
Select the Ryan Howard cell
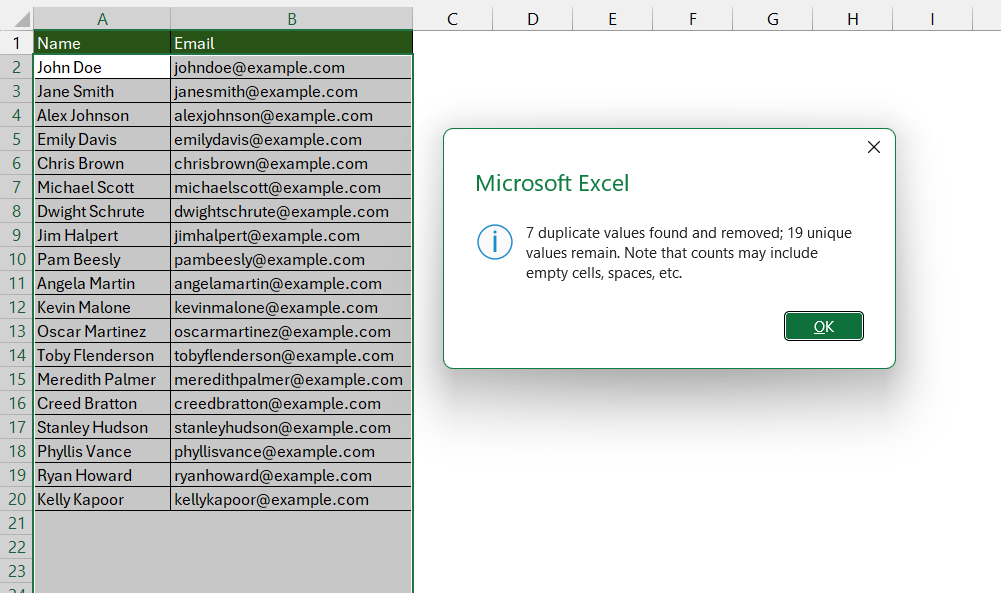[x=102, y=476]
